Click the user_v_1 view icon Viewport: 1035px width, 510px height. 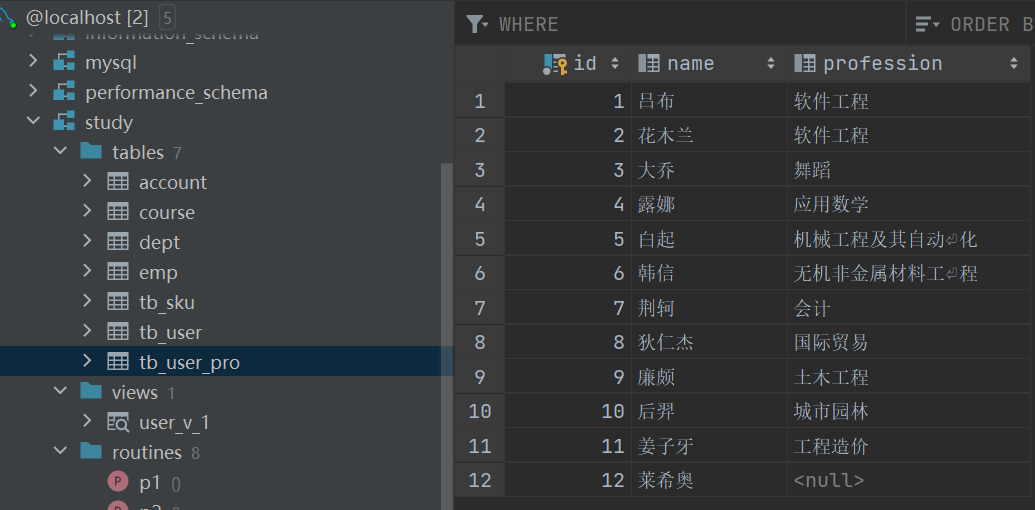click(x=118, y=422)
